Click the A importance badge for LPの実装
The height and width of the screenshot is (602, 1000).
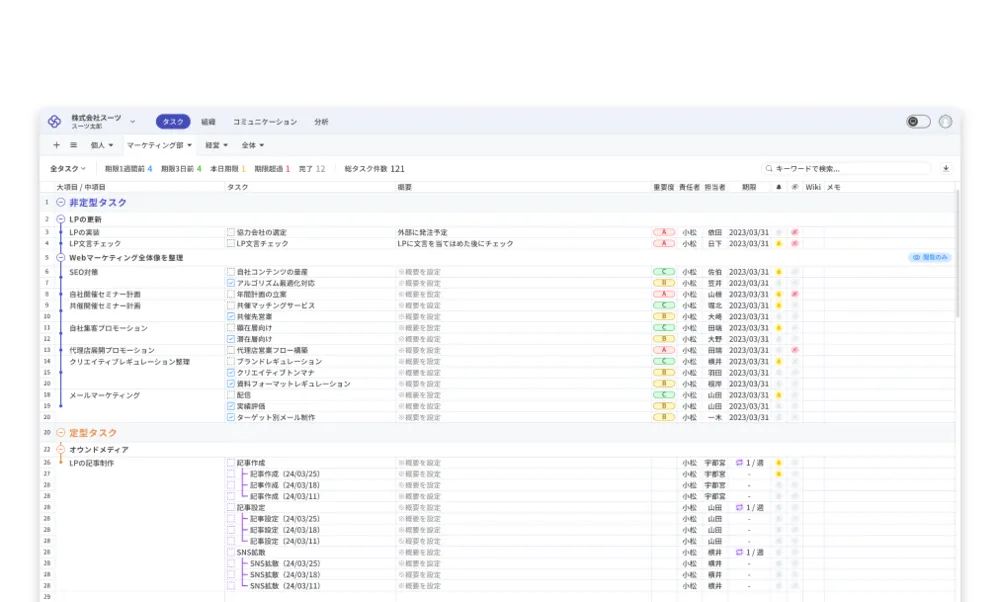click(664, 232)
